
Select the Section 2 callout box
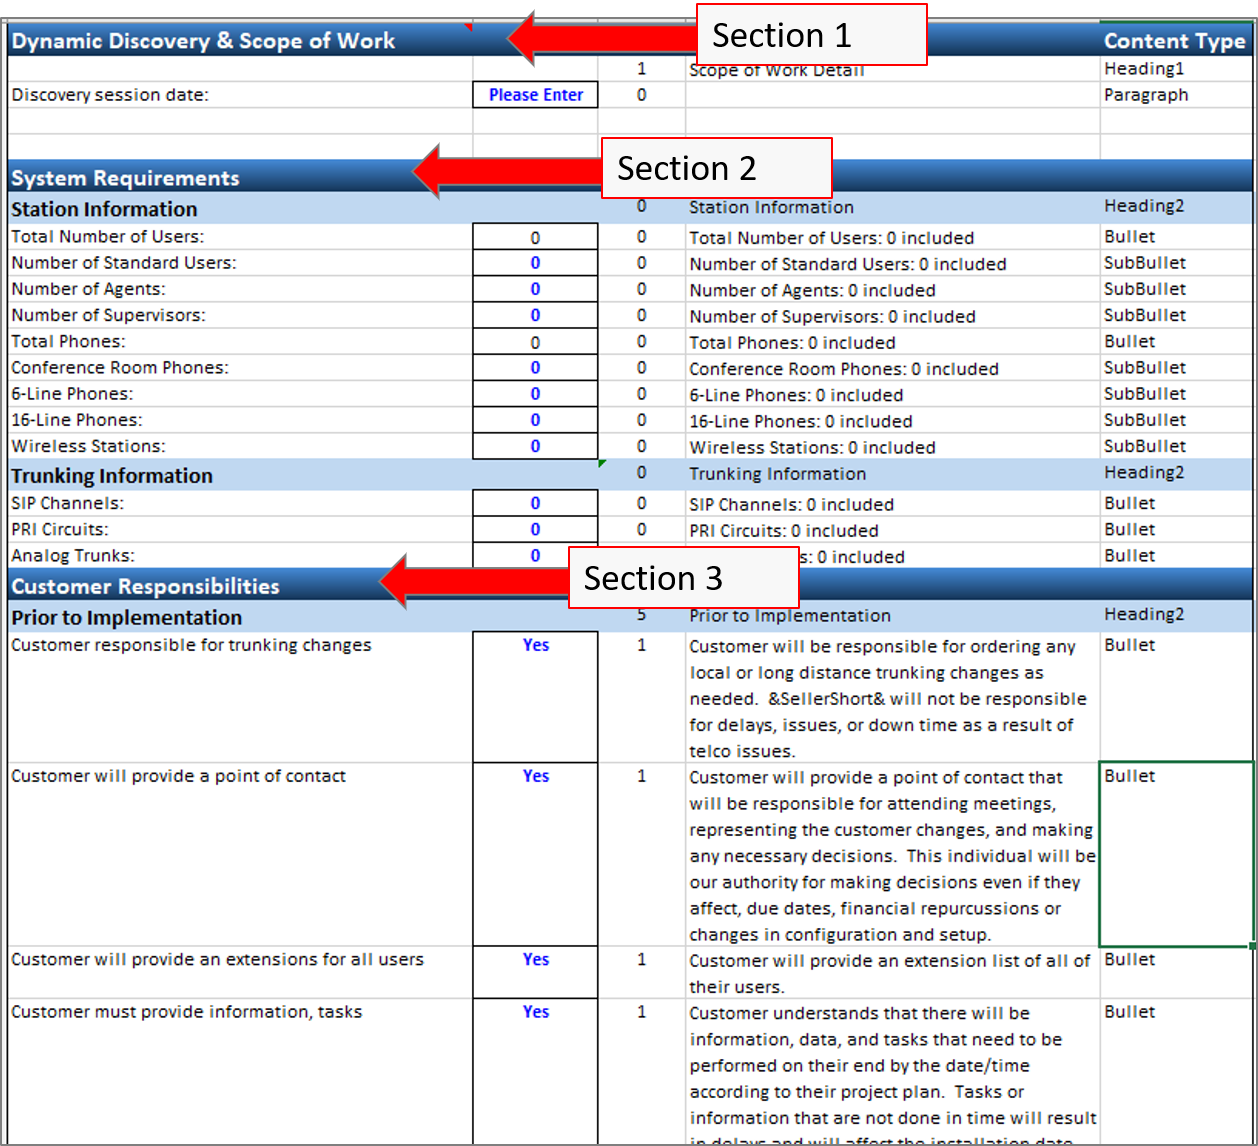point(716,168)
